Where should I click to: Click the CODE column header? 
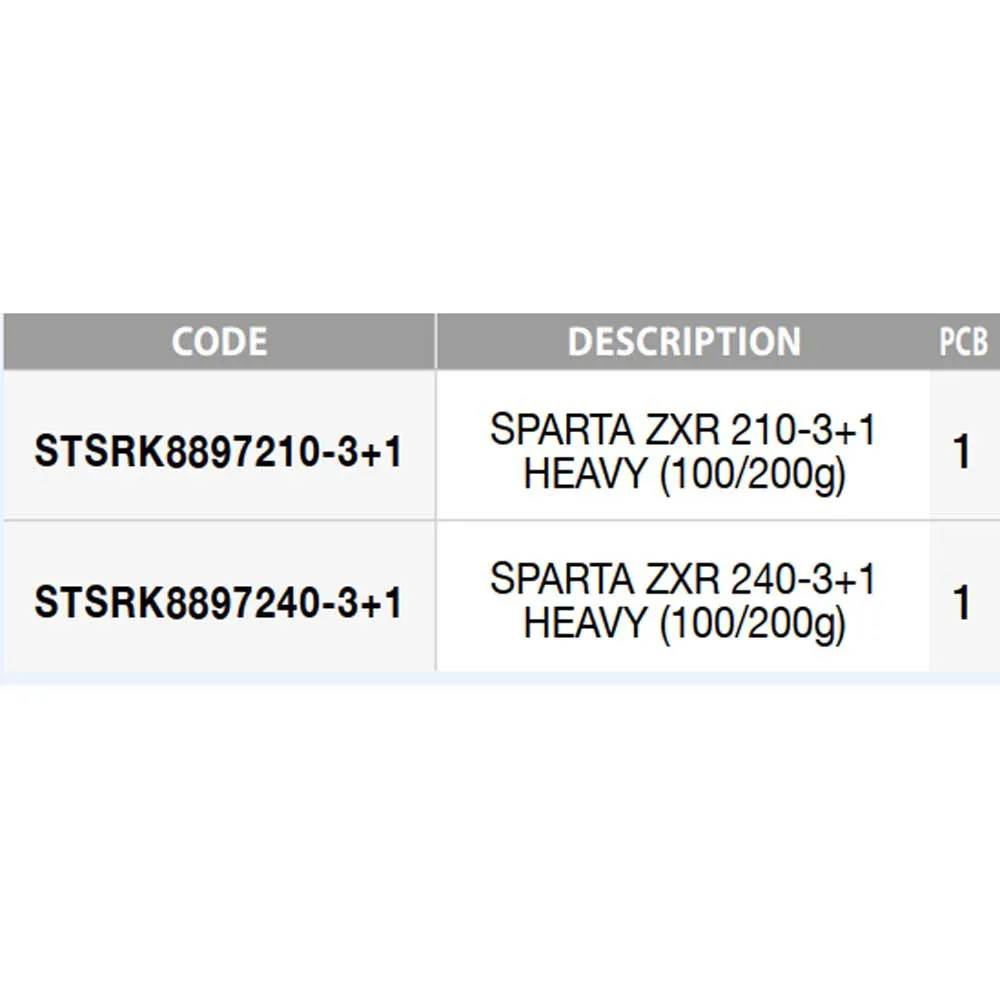pos(219,341)
